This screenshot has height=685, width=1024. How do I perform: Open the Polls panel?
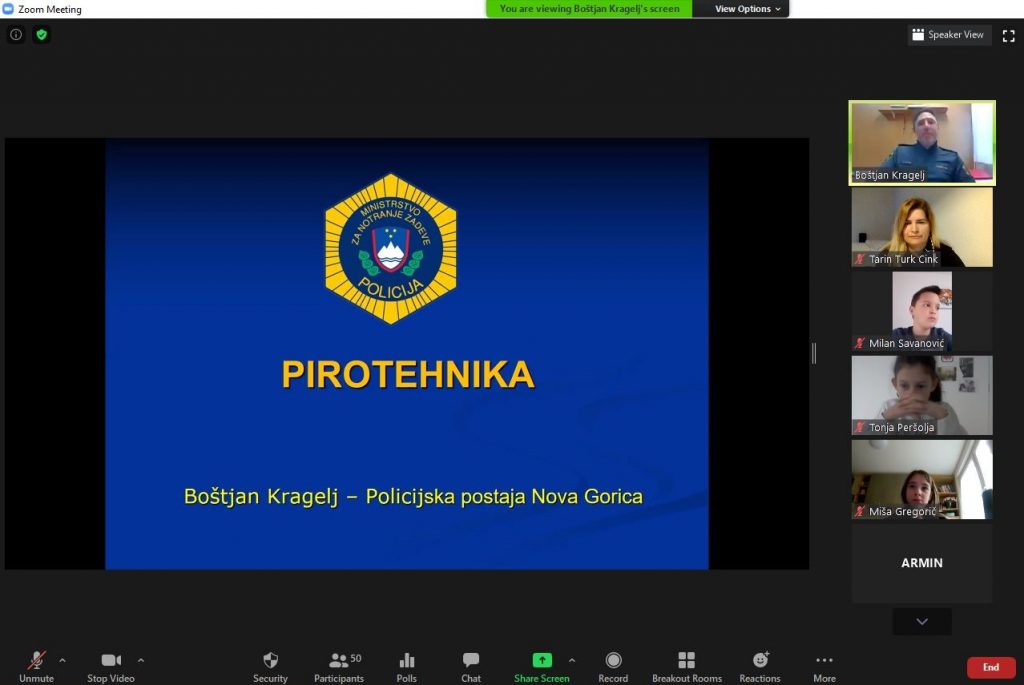pos(406,667)
